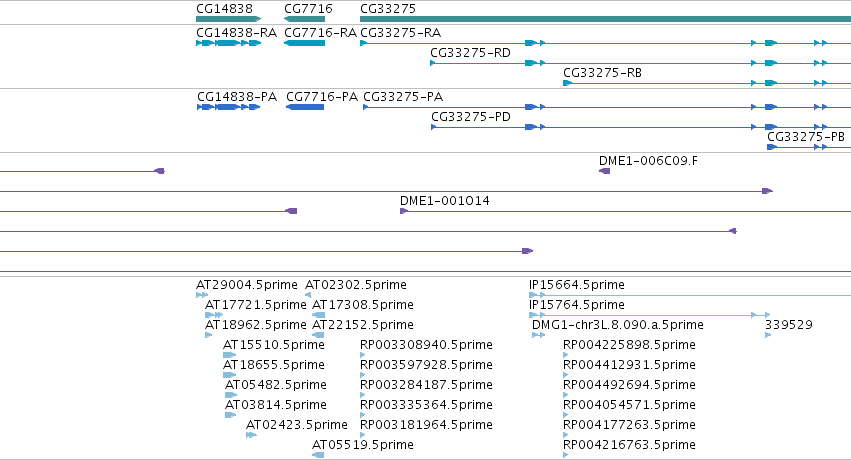Image resolution: width=851 pixels, height=460 pixels.
Task: Click the RP003335364.5prime label
Action: click(x=427, y=405)
